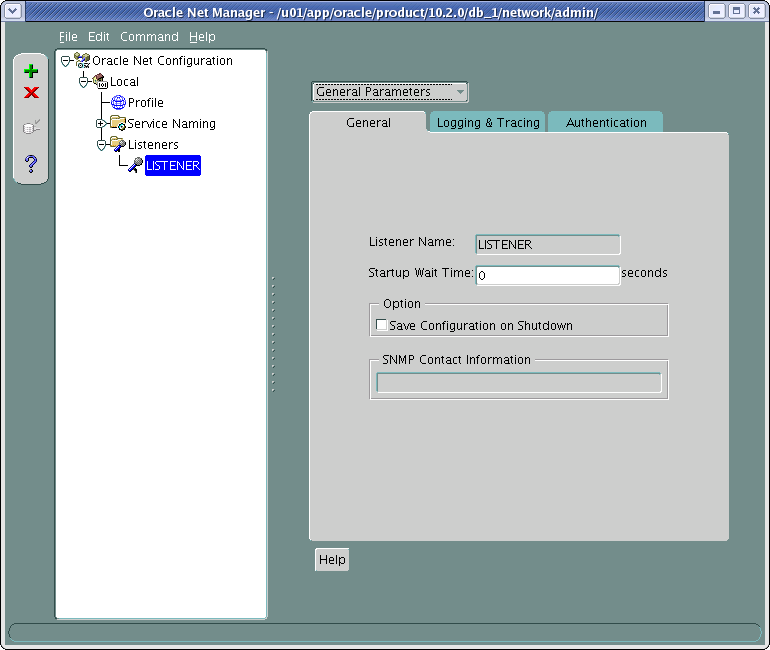The height and width of the screenshot is (650, 770).
Task: Click the Local node house icon
Action: pyautogui.click(x=100, y=81)
